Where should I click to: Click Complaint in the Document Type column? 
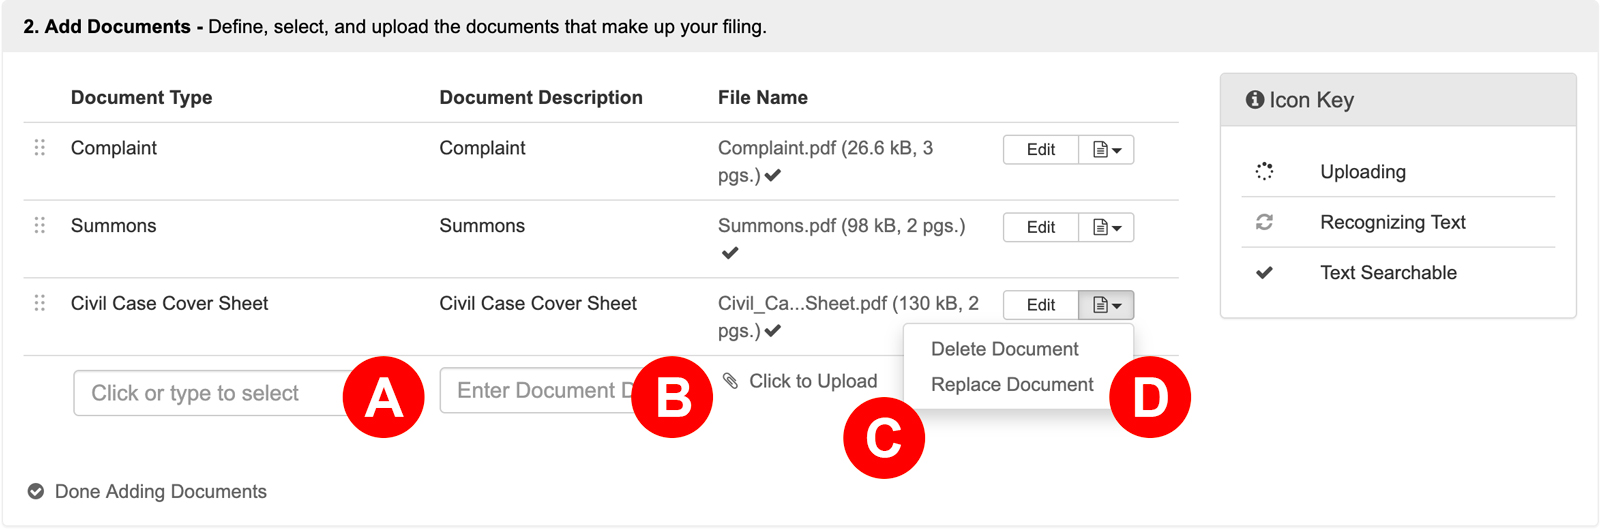(x=114, y=148)
